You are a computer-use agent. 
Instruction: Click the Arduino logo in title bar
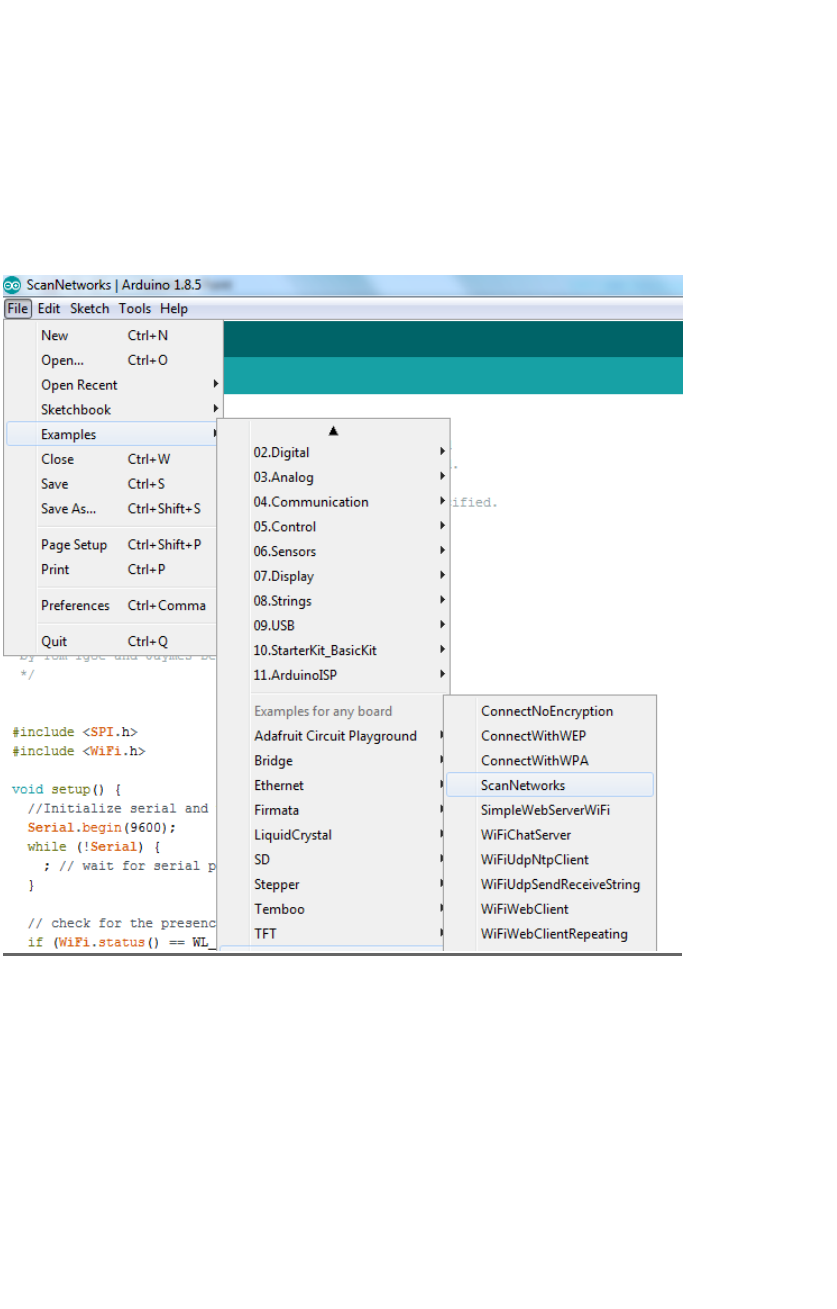(x=13, y=285)
